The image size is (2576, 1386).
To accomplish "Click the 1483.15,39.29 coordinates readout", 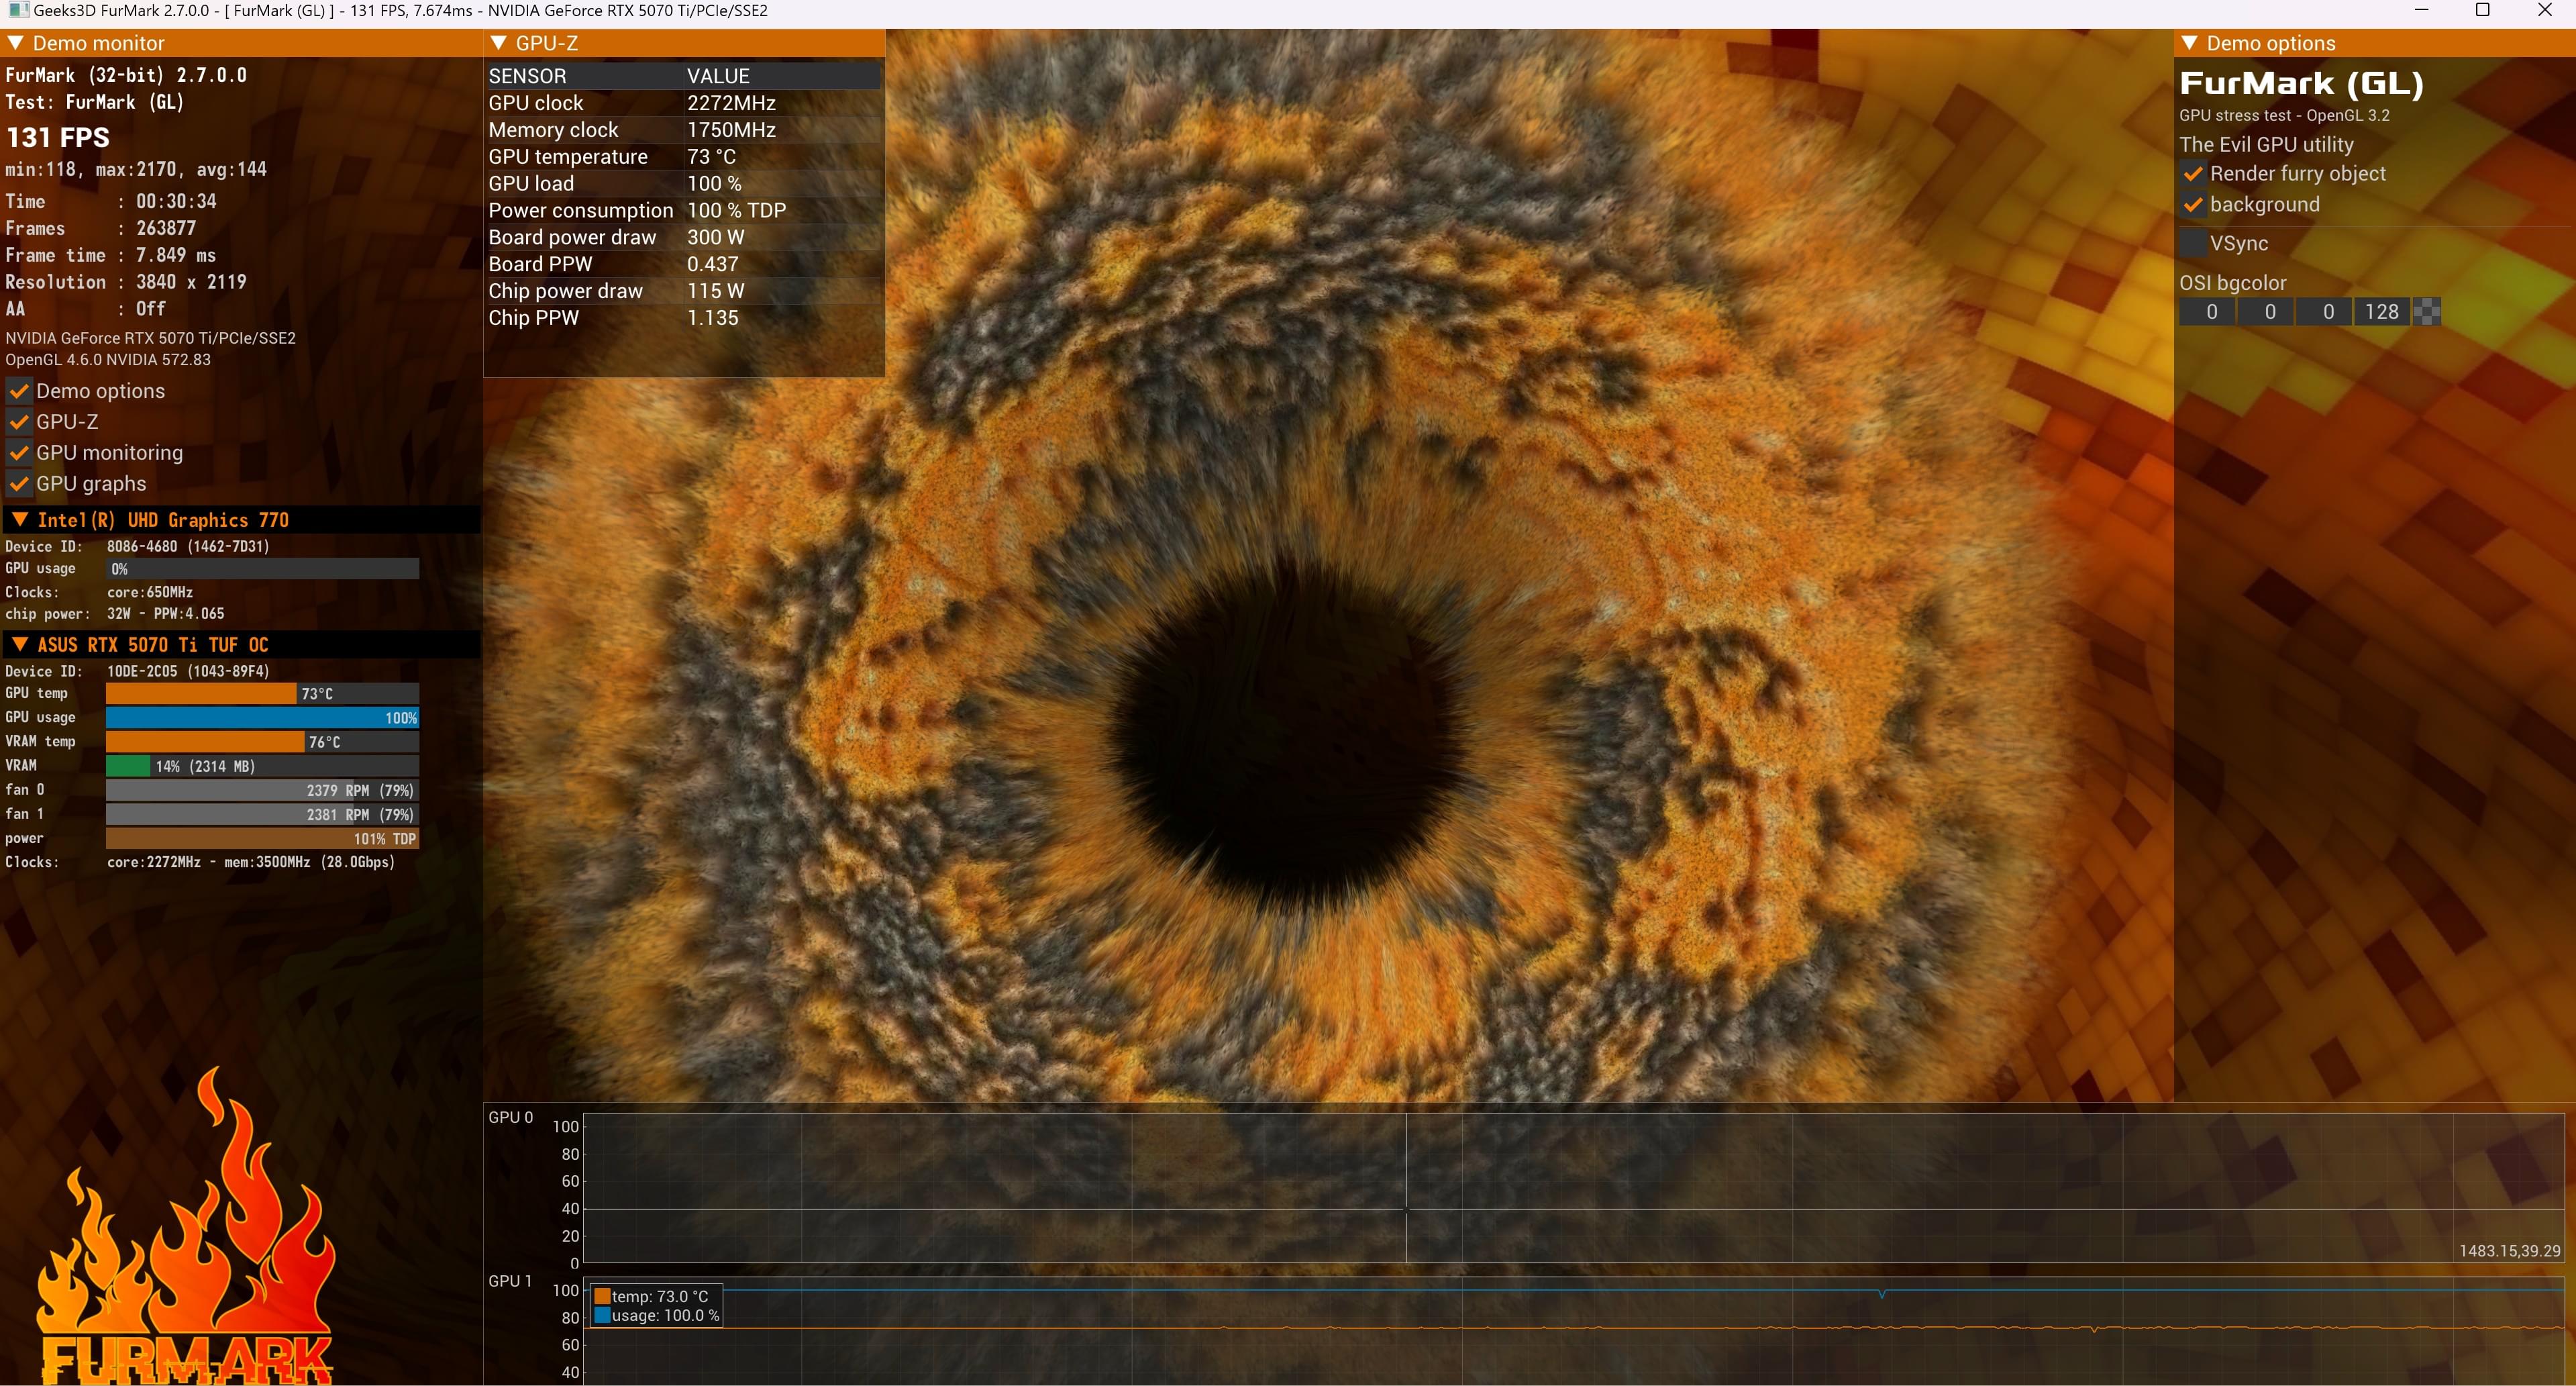I will tap(2509, 1251).
